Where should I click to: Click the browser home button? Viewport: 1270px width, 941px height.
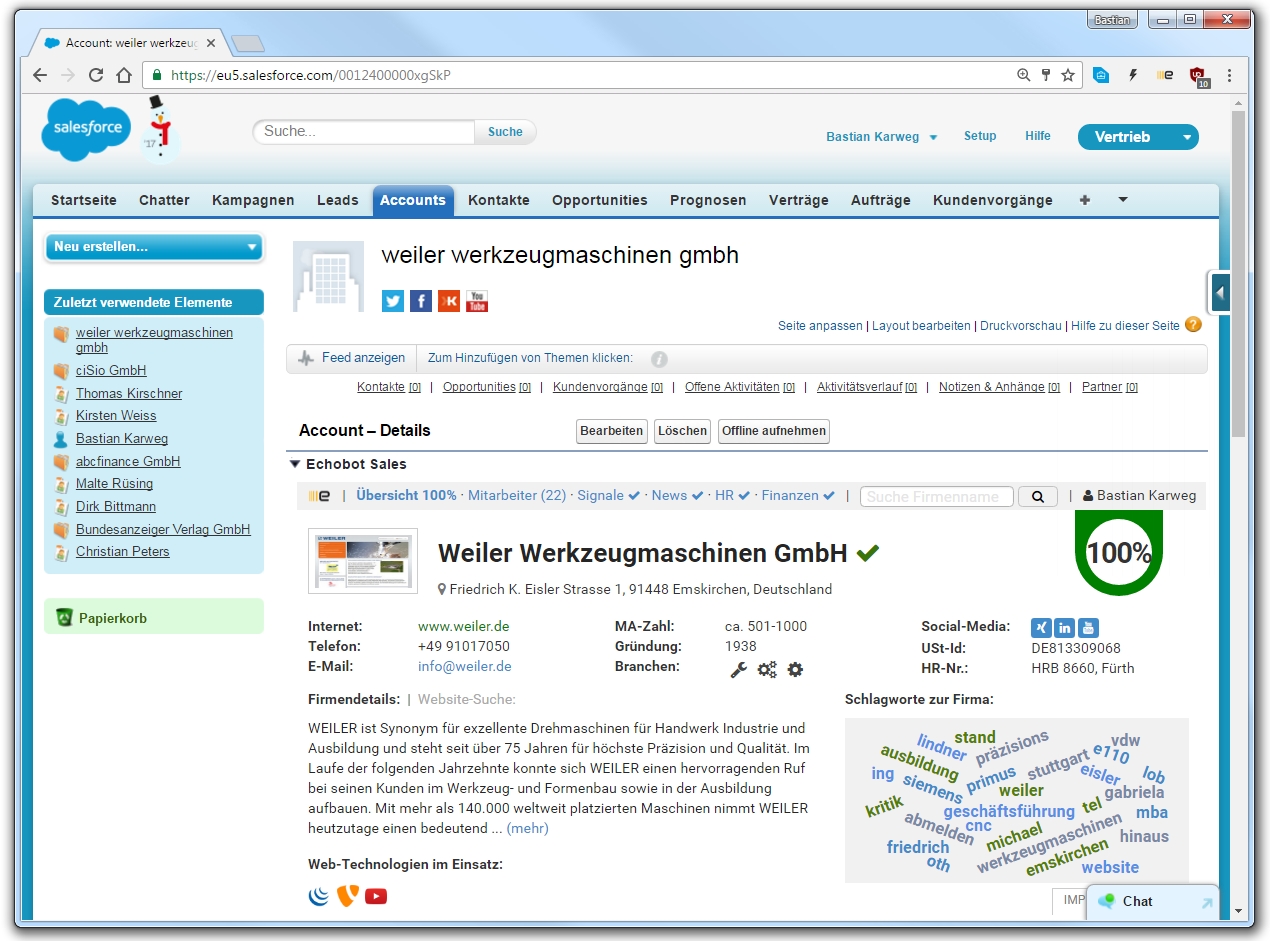click(x=124, y=75)
